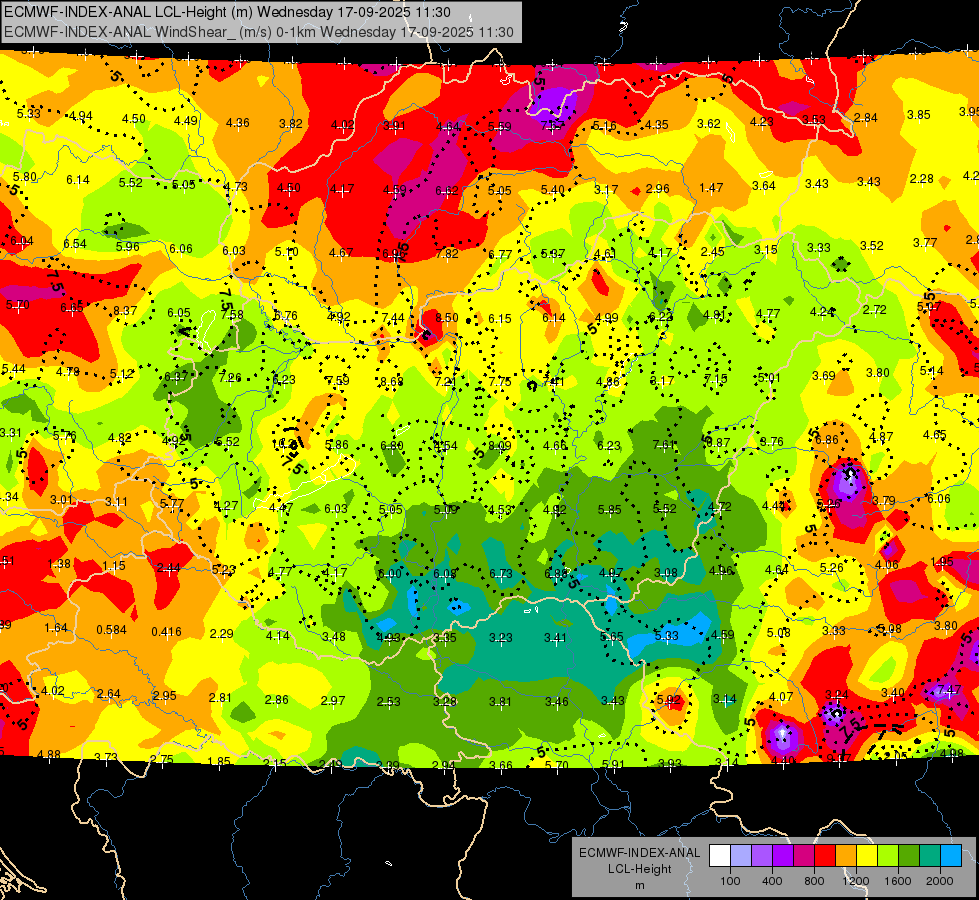979x900 pixels.
Task: Click the map value 1.95
Action: pyautogui.click(x=942, y=561)
